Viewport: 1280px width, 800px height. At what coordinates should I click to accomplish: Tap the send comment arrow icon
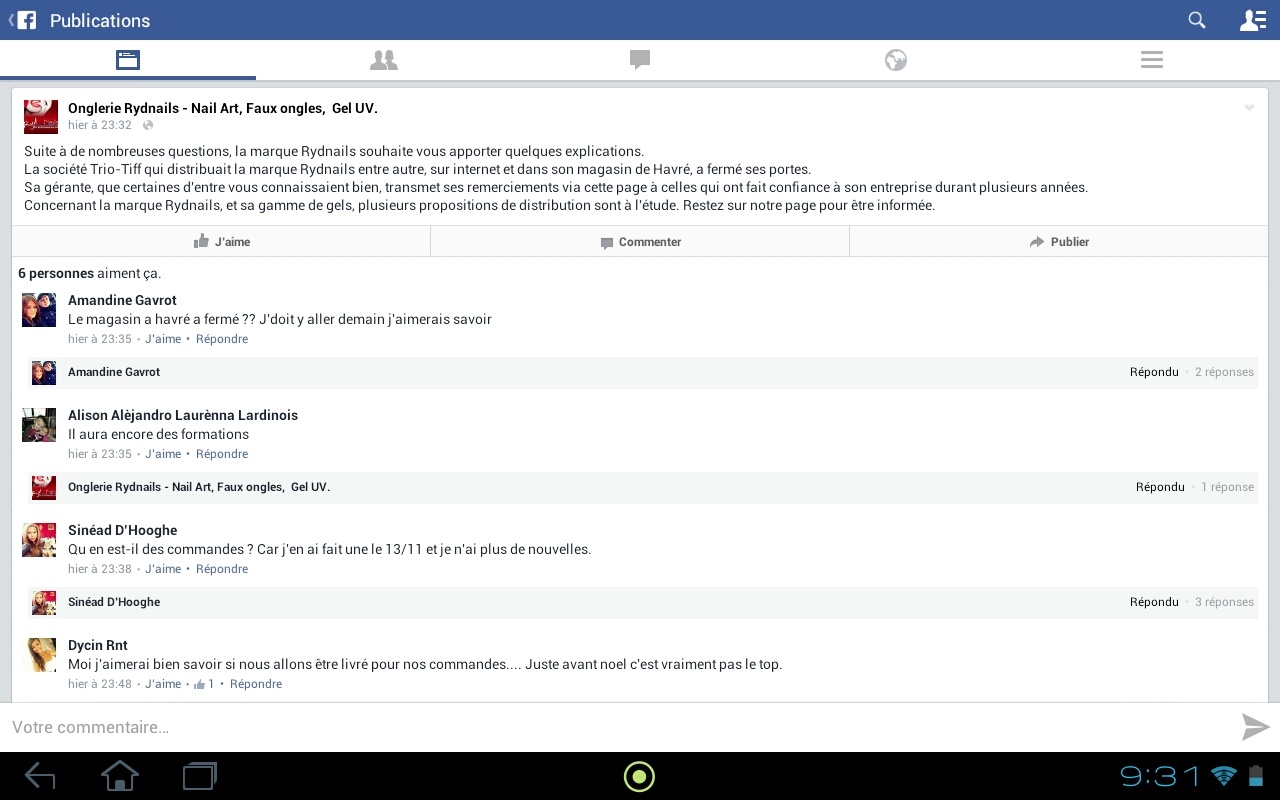tap(1255, 727)
